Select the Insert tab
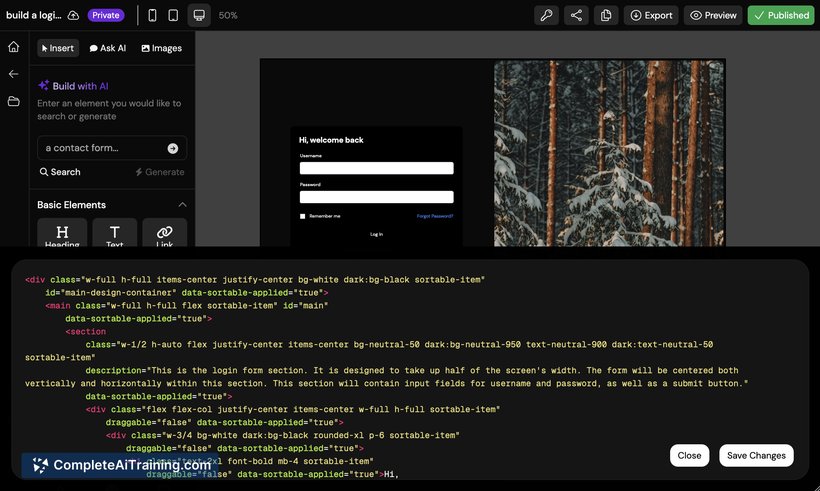This screenshot has height=491, width=820. [x=58, y=48]
